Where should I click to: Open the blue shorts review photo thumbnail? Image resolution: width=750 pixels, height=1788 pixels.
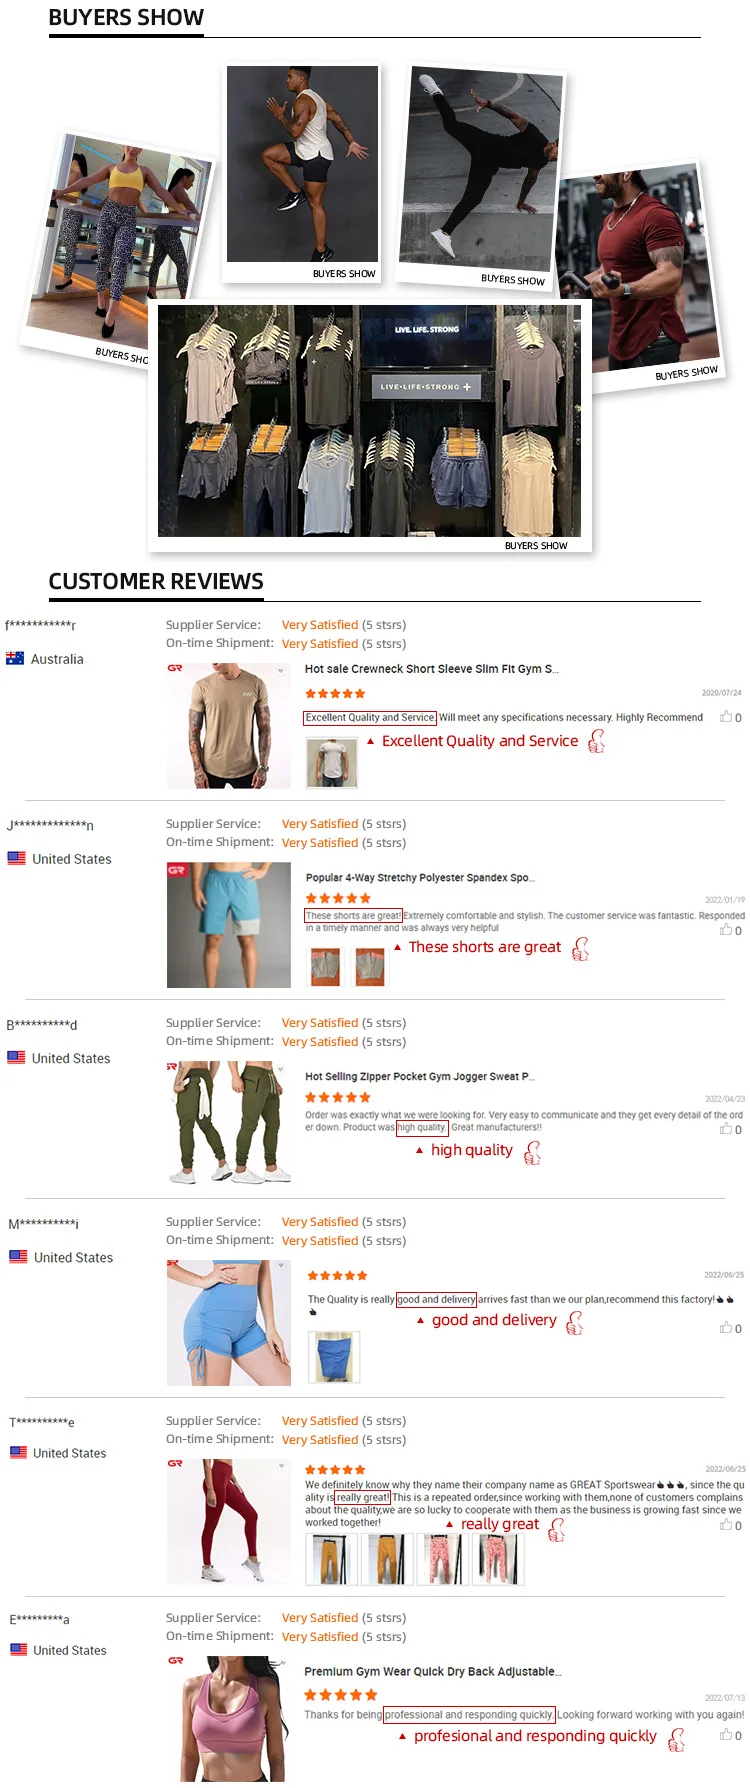point(333,1356)
